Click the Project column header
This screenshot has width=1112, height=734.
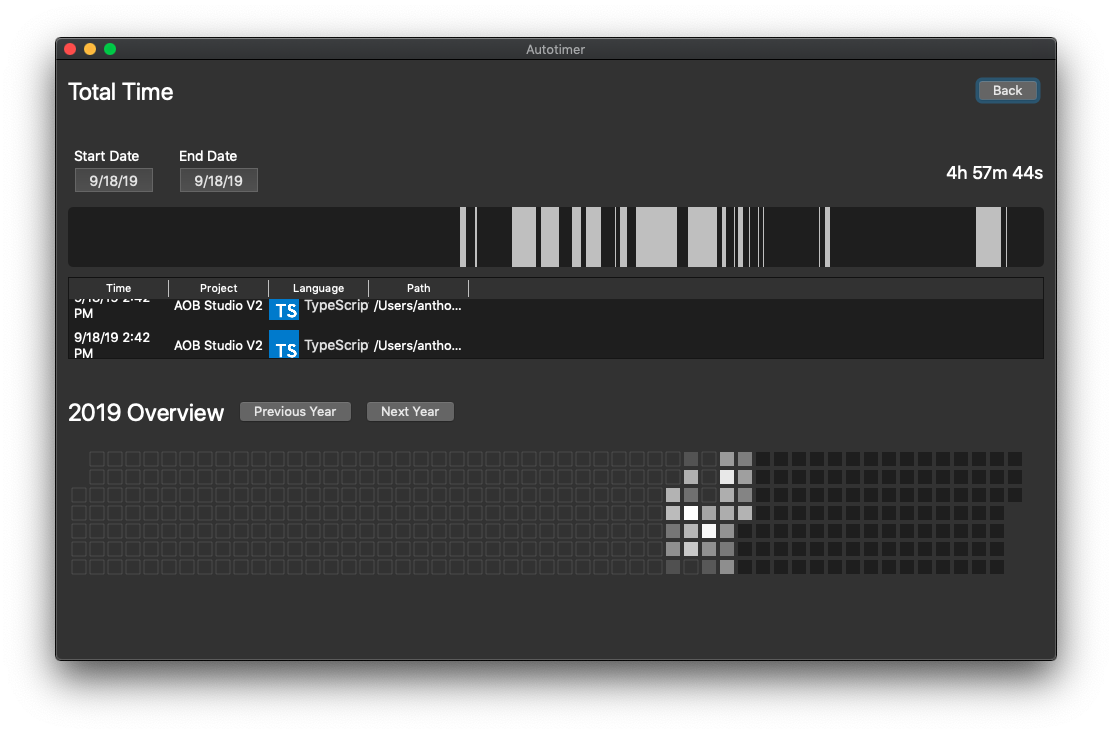[218, 288]
